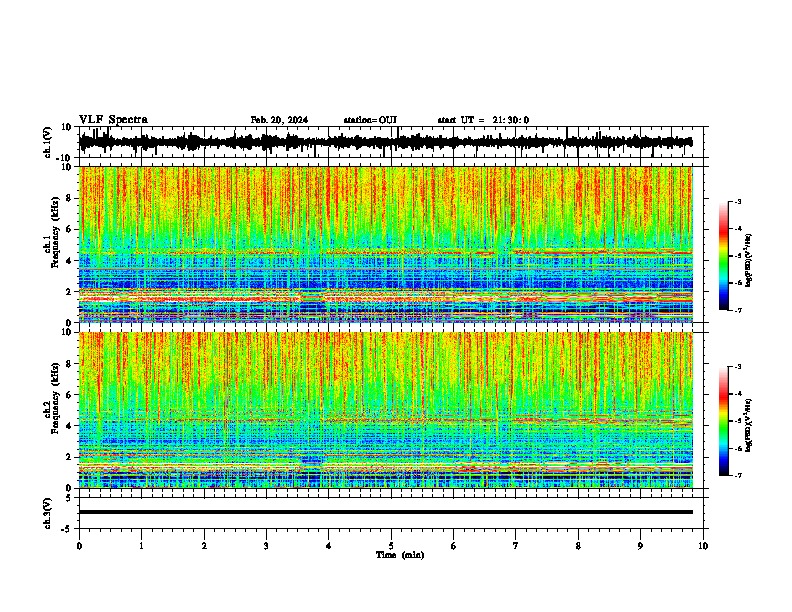Click time axis tick label "9"
Screen dimensions: 792x612
tap(640, 545)
